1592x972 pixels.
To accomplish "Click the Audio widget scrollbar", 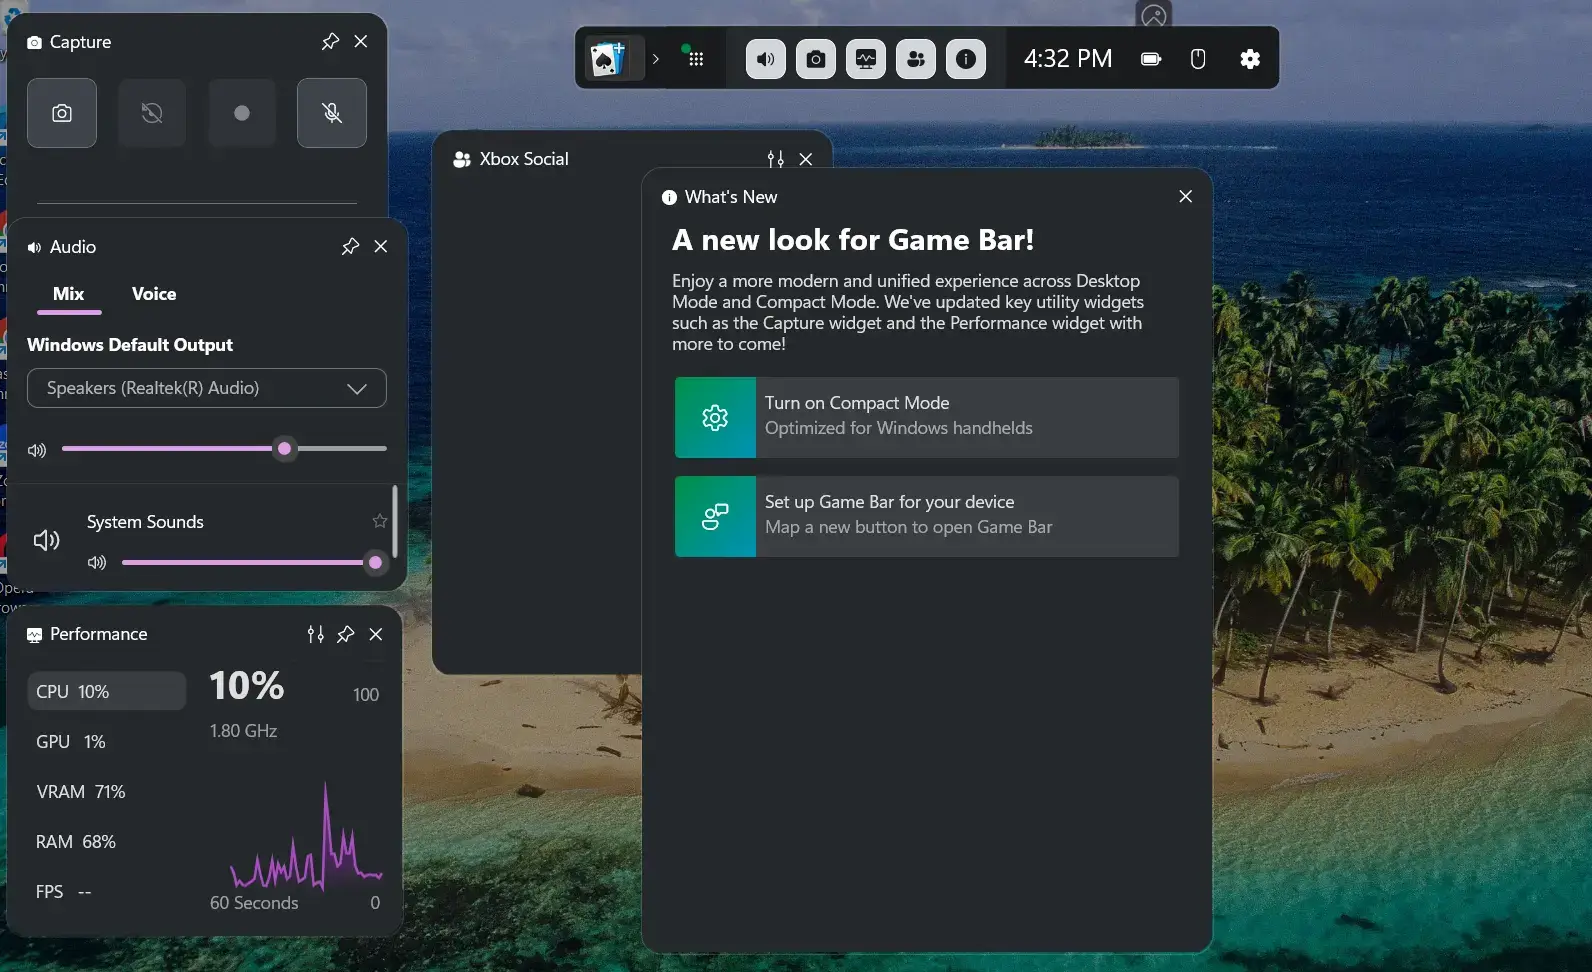I will pos(395,521).
